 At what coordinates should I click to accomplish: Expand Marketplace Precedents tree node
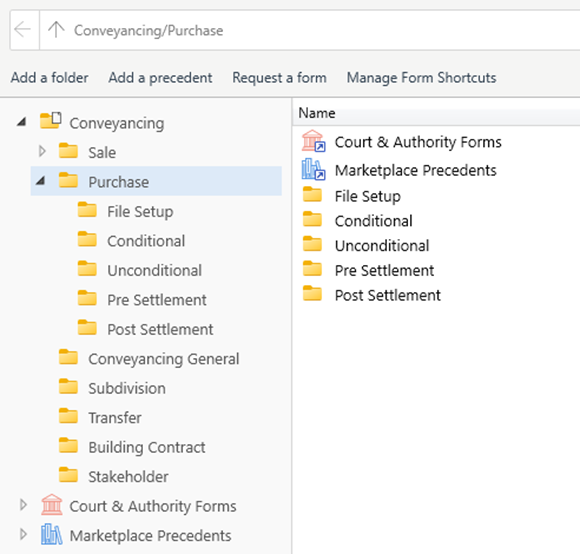[x=23, y=535]
